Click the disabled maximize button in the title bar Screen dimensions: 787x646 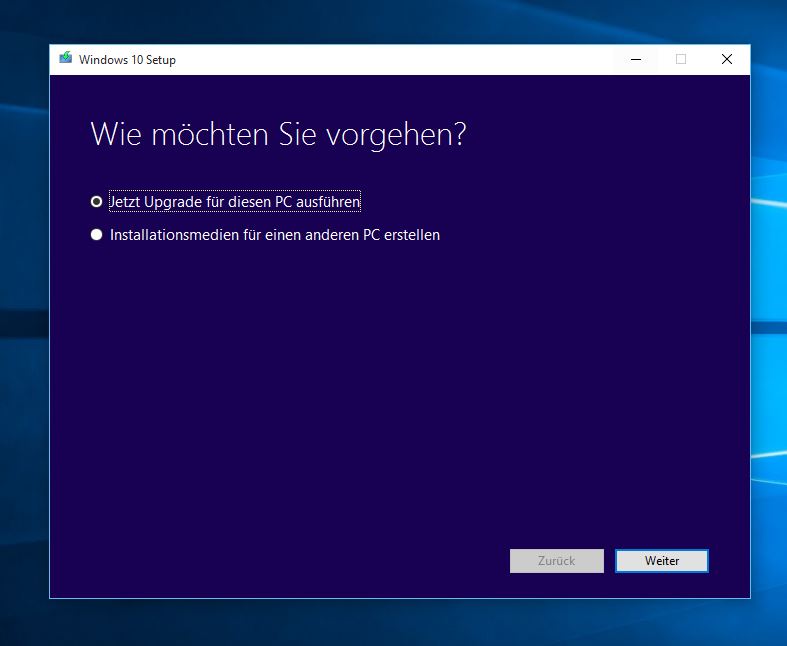point(681,59)
